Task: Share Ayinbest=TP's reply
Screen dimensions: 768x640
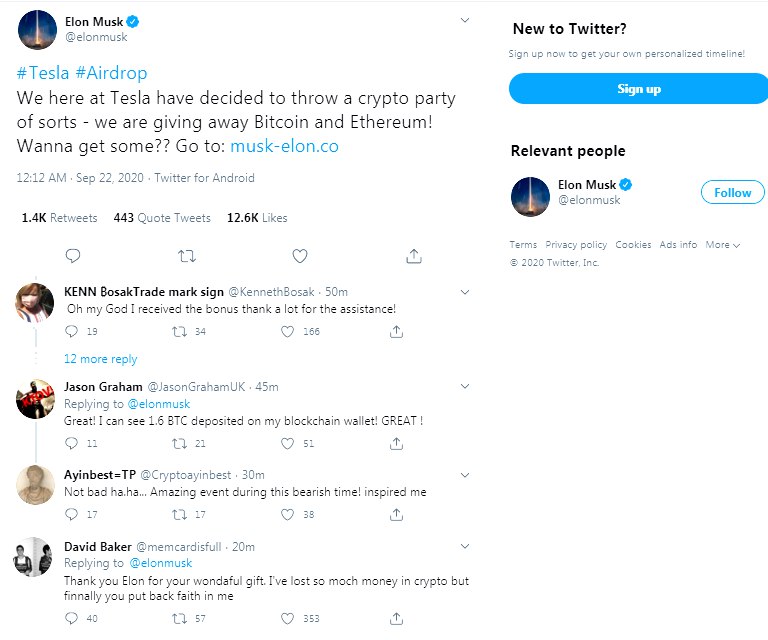Action: 396,514
